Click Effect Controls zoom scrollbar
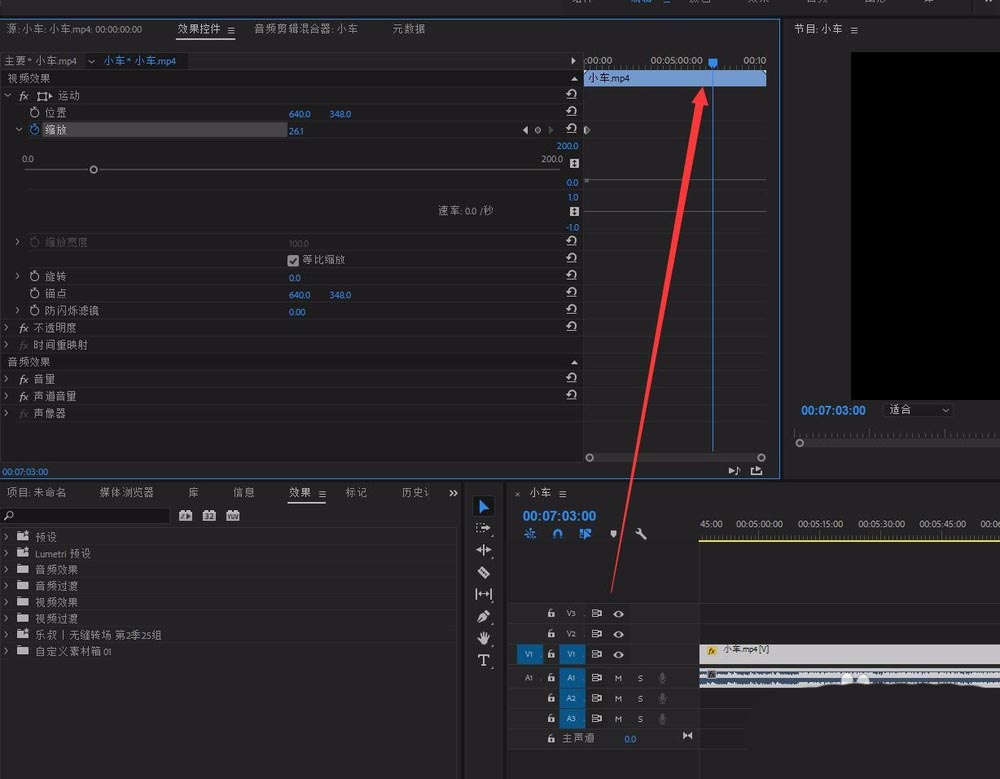Image resolution: width=1000 pixels, height=779 pixels. [675, 457]
